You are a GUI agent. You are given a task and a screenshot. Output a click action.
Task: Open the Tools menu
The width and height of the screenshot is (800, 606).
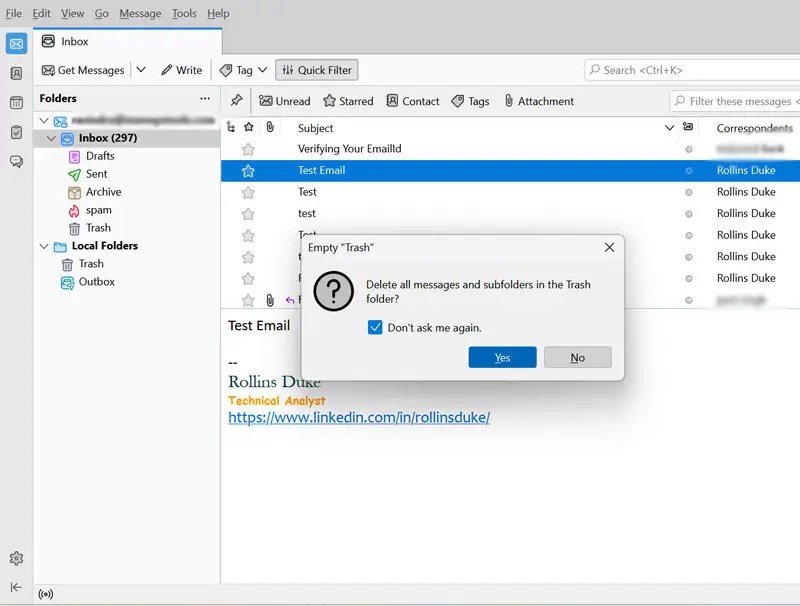click(184, 13)
